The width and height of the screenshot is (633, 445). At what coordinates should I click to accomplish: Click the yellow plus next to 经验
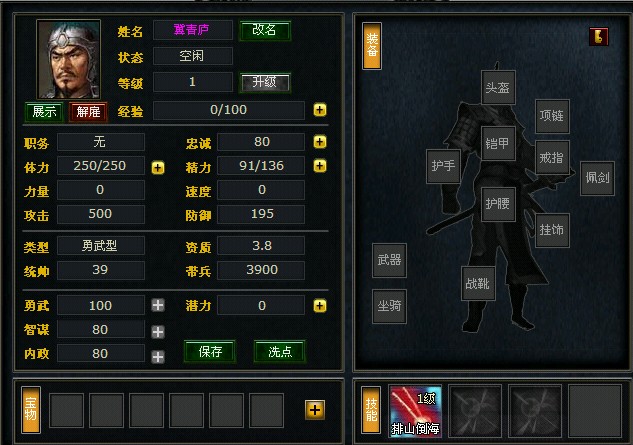(320, 110)
